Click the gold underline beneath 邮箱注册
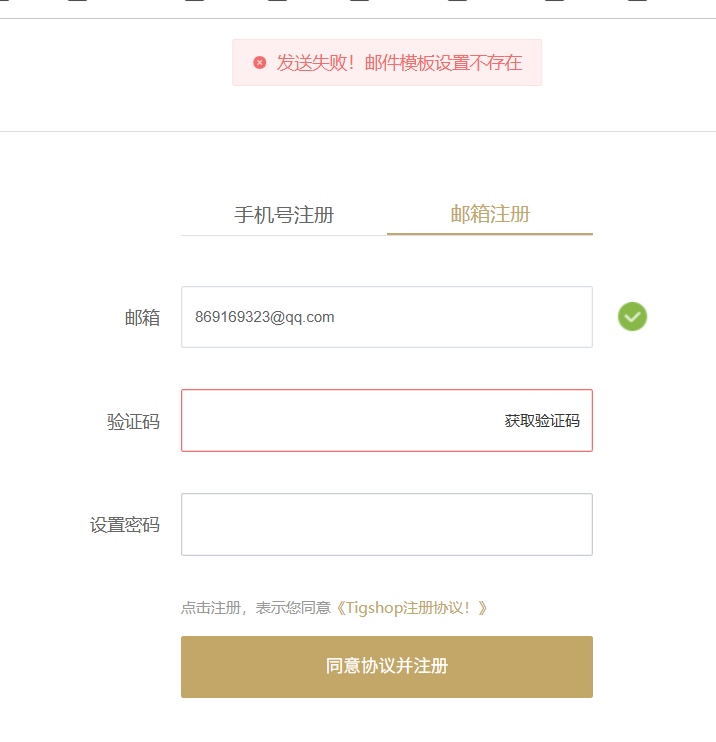 pyautogui.click(x=490, y=234)
